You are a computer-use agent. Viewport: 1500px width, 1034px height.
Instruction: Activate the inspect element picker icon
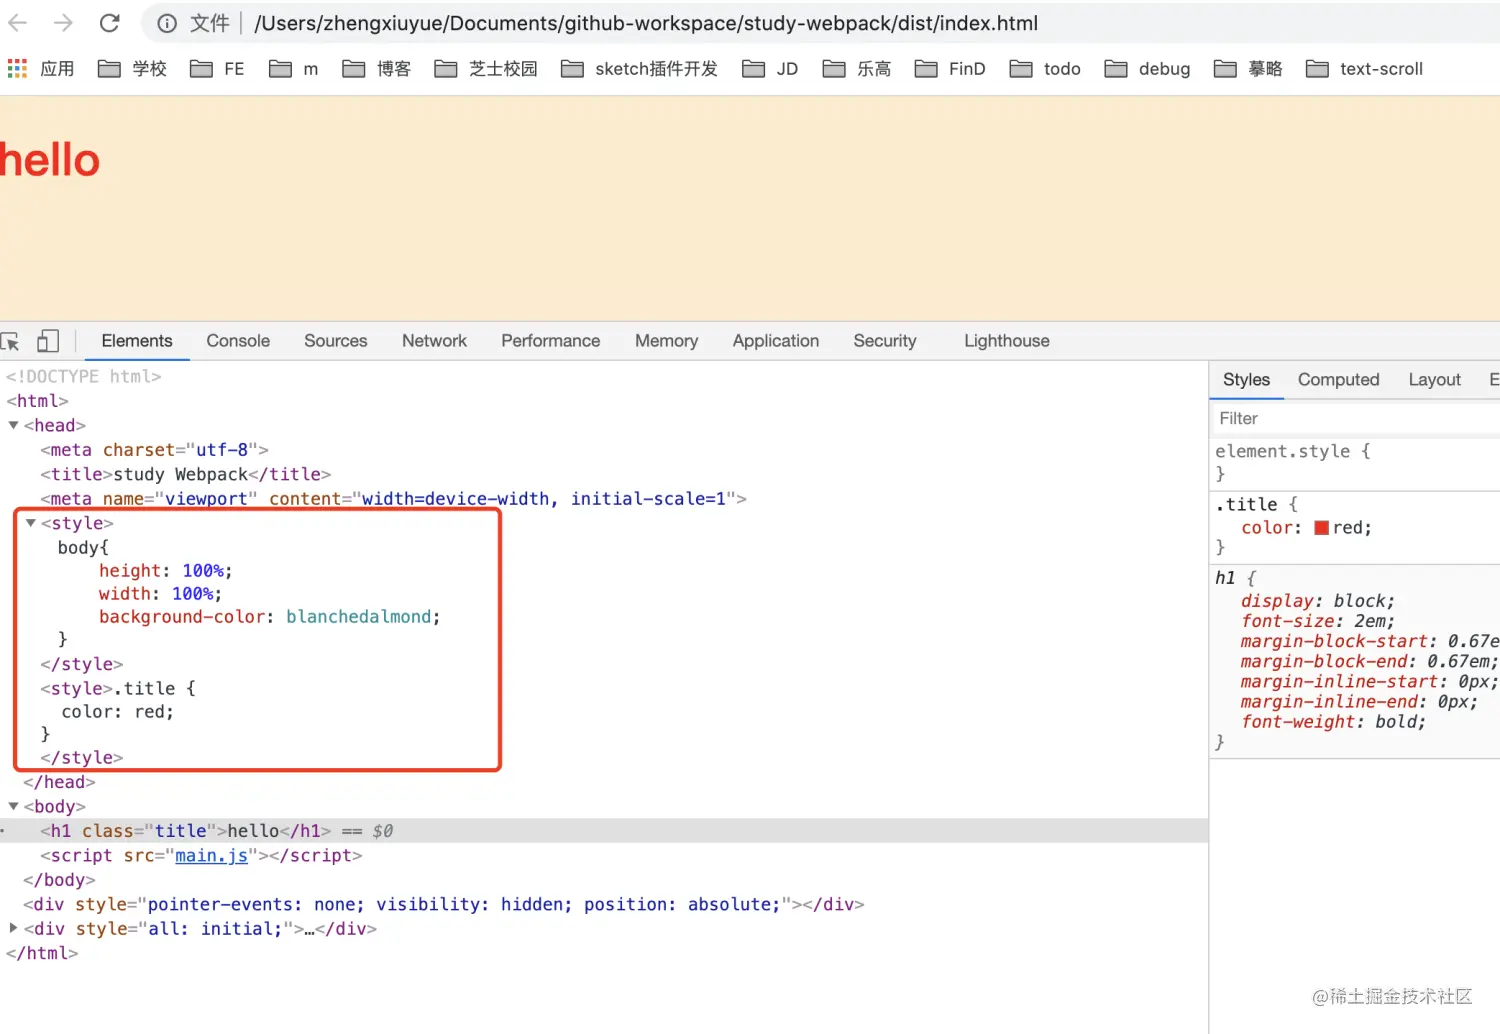pos(11,341)
